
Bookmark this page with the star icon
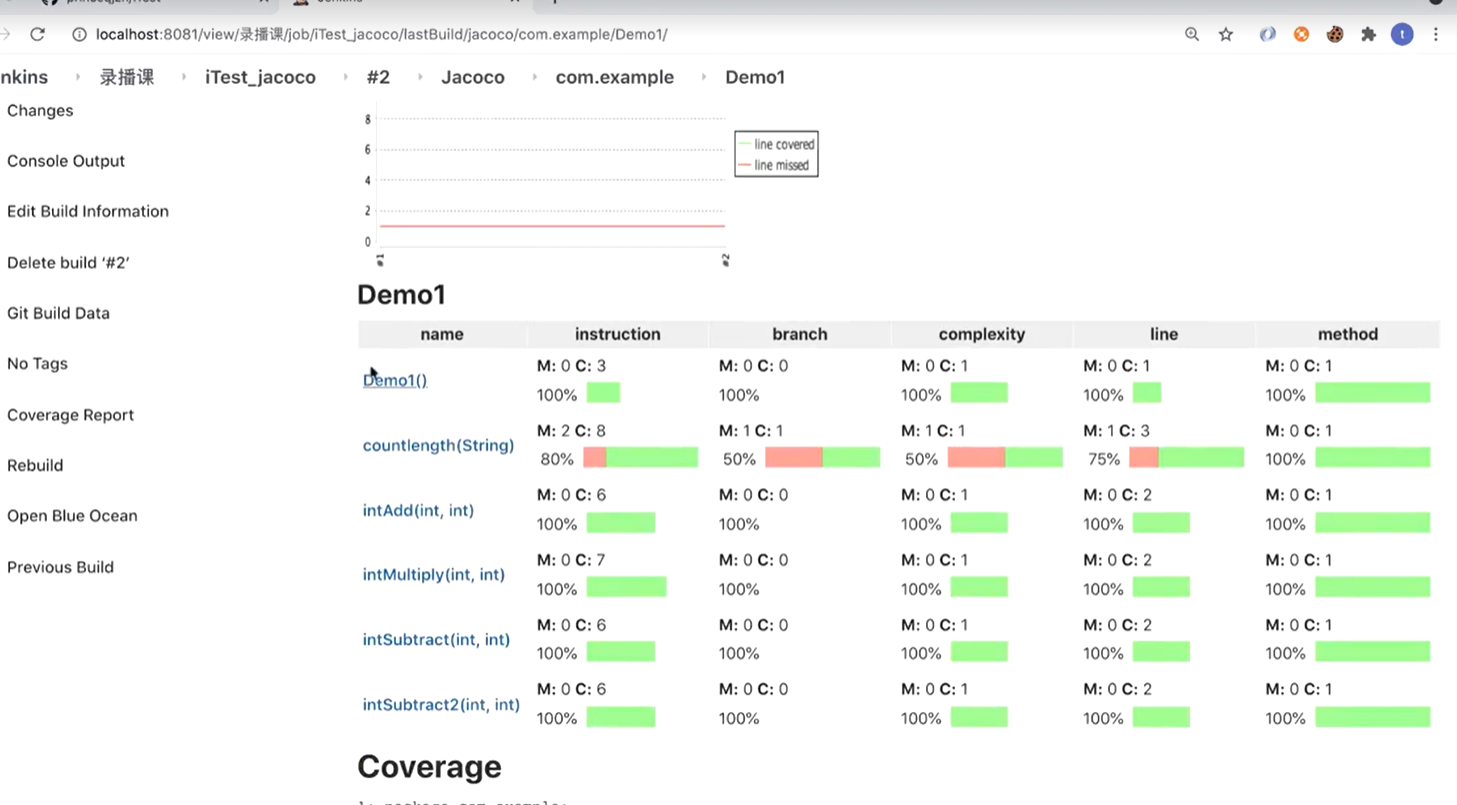(x=1226, y=34)
